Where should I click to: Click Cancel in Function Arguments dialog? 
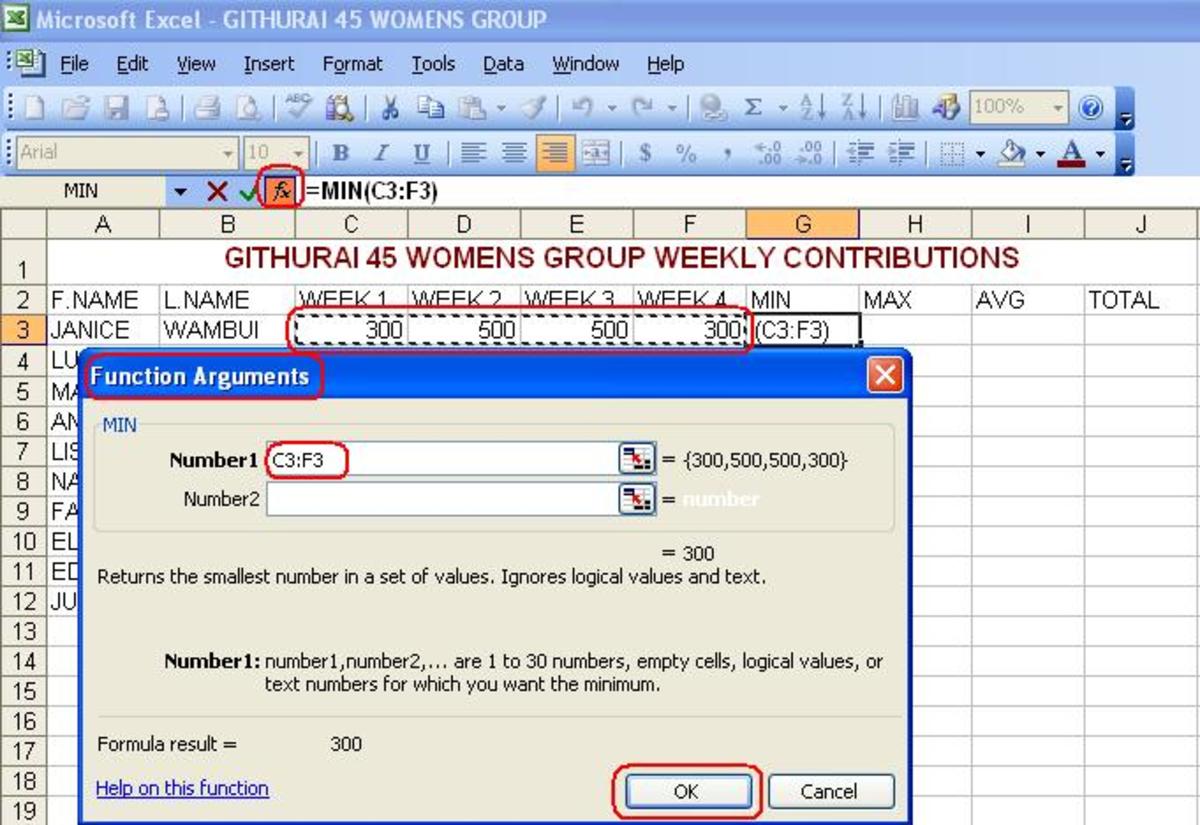[x=829, y=791]
